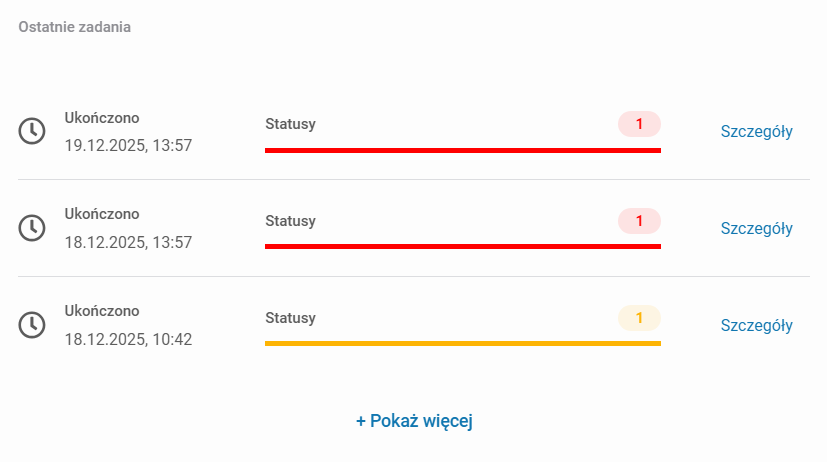827x462 pixels.
Task: Click orange badge count on 10:42 task
Action: 639,318
